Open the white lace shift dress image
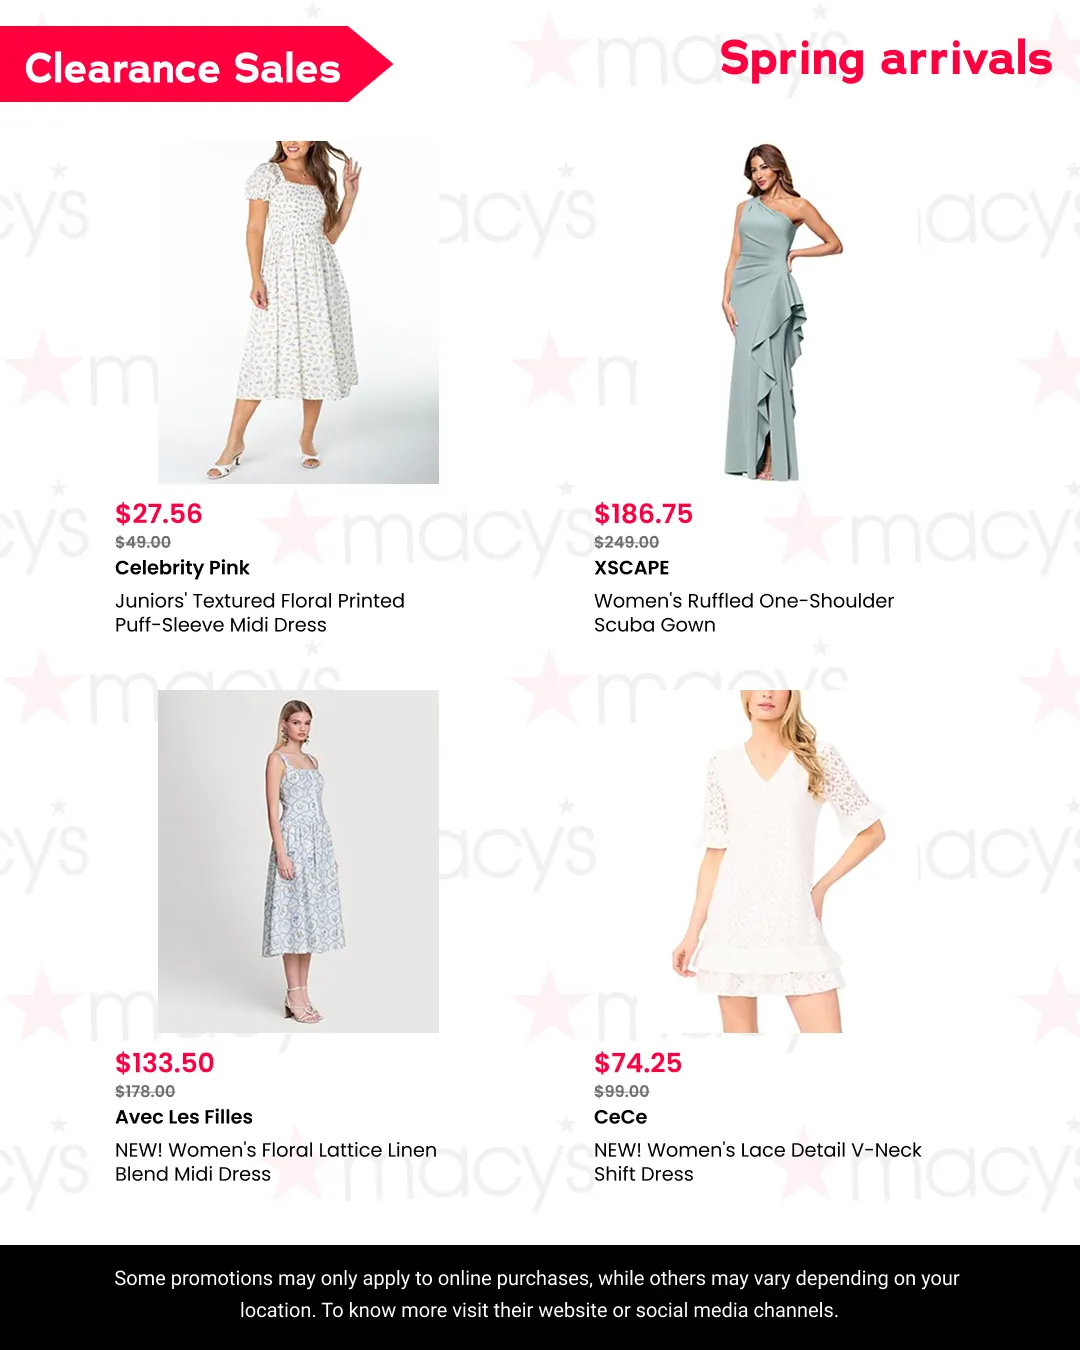This screenshot has width=1080, height=1350. click(x=777, y=861)
